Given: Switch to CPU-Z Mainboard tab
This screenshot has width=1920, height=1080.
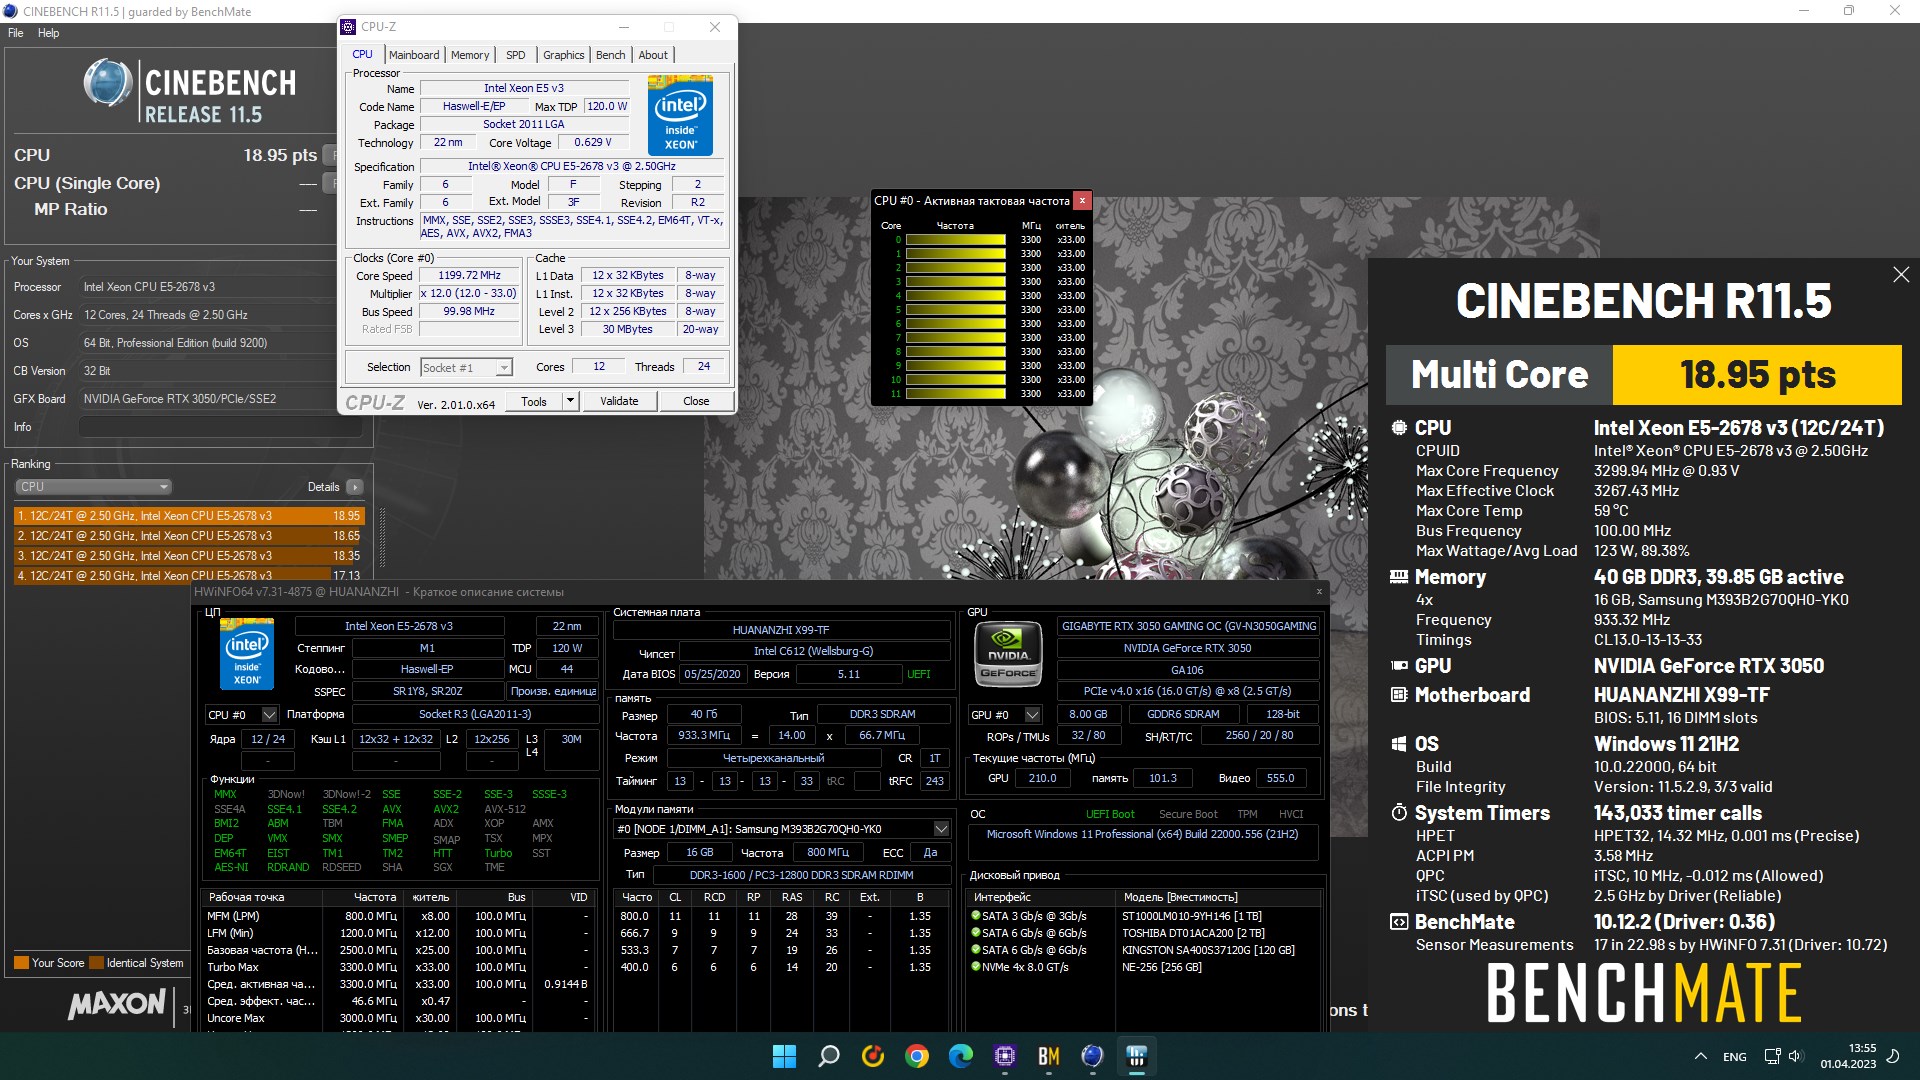Looking at the screenshot, I should (x=414, y=55).
